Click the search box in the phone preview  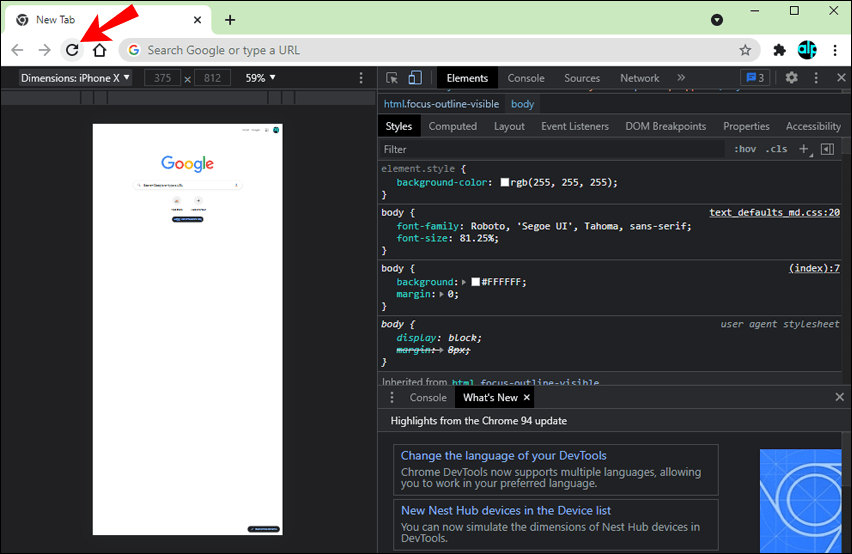187,185
